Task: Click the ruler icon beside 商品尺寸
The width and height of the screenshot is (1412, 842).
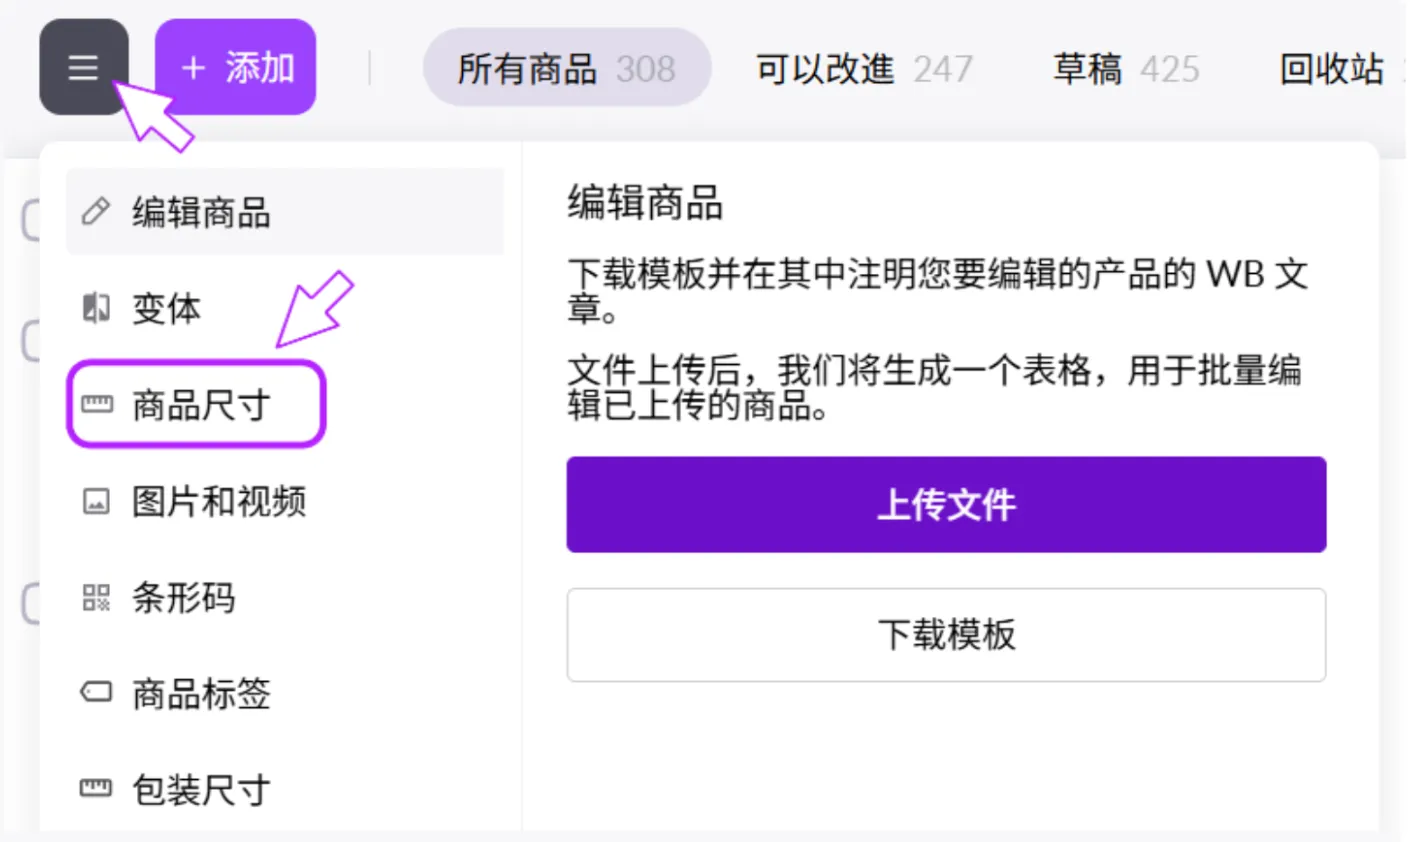Action: tap(96, 404)
